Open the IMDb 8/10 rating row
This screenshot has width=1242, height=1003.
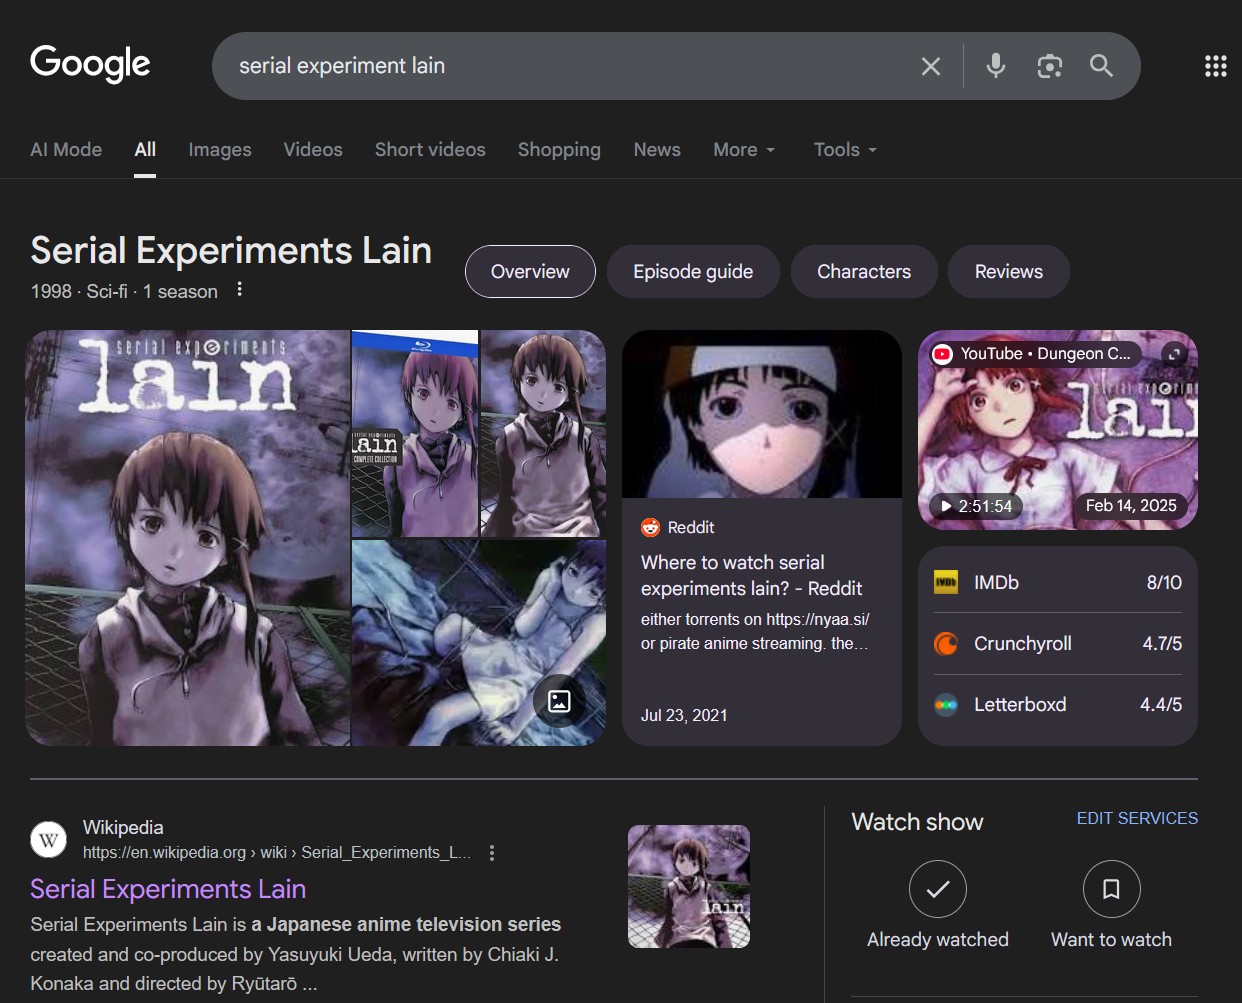click(x=1058, y=582)
